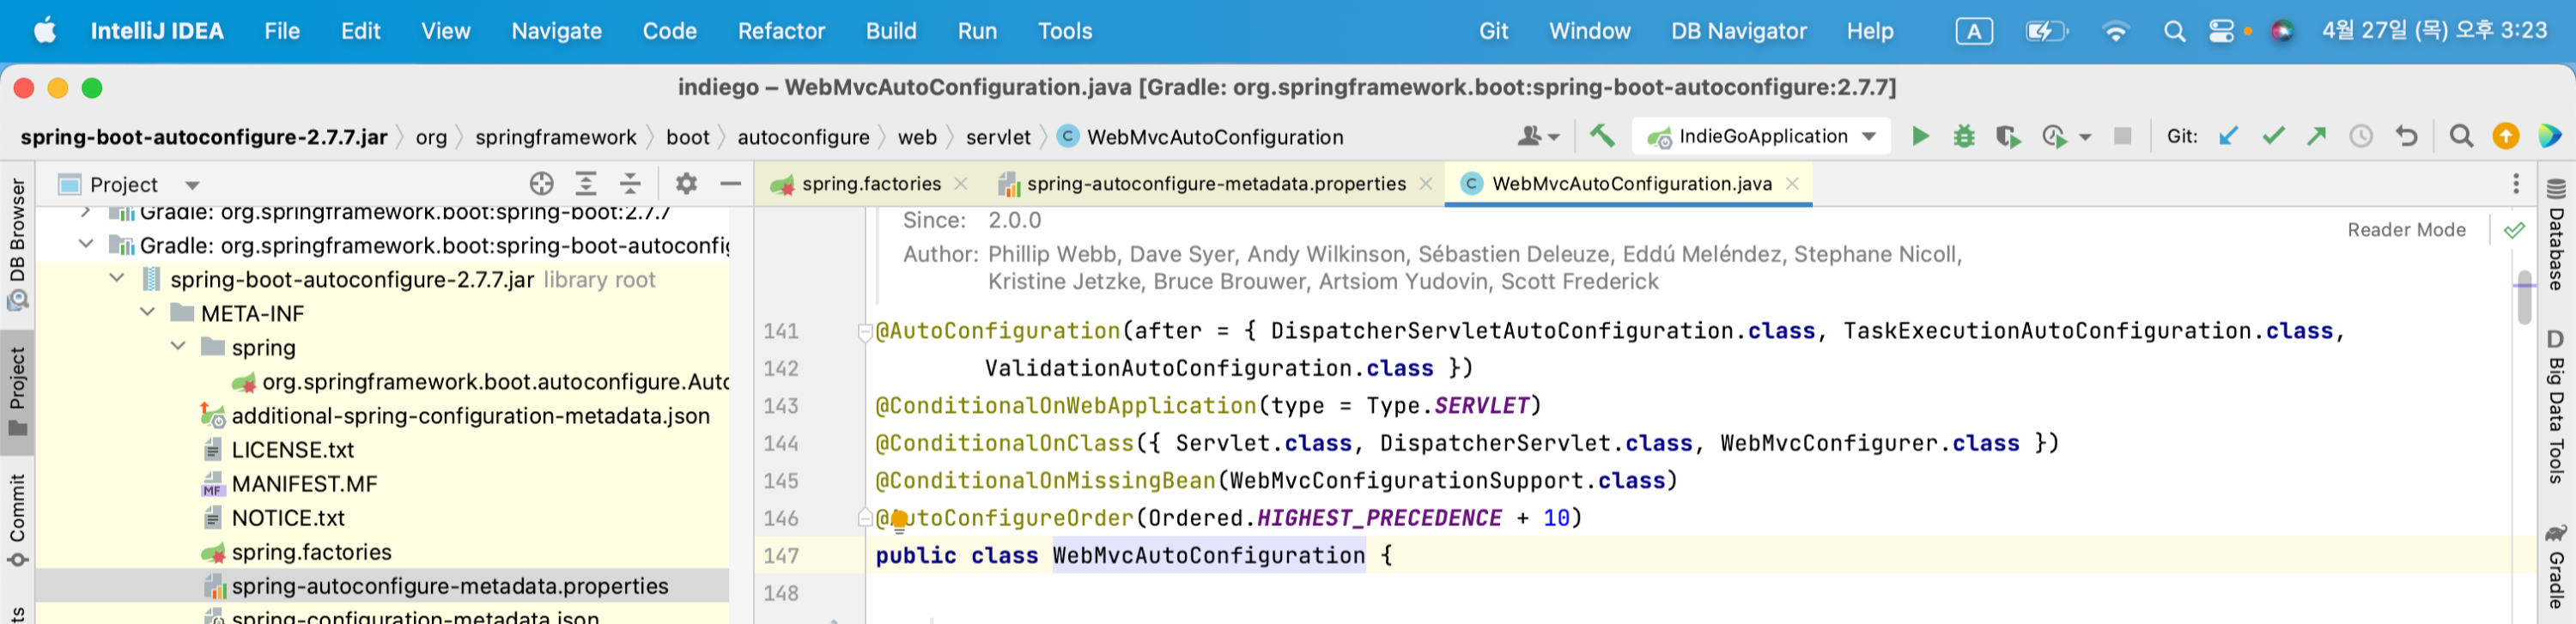Click Collapse All icon in Project panel
This screenshot has width=2576, height=624.
coord(630,184)
